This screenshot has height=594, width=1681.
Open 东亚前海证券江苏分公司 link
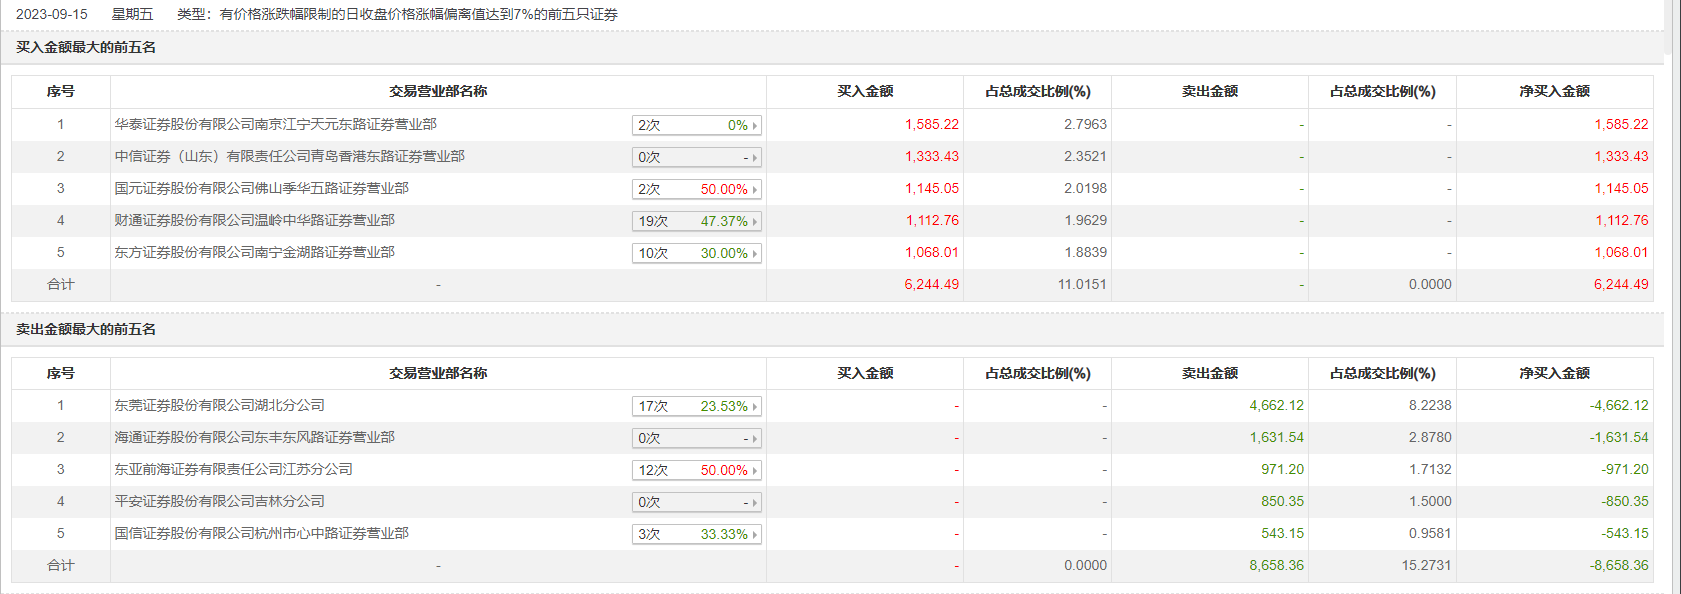[233, 469]
